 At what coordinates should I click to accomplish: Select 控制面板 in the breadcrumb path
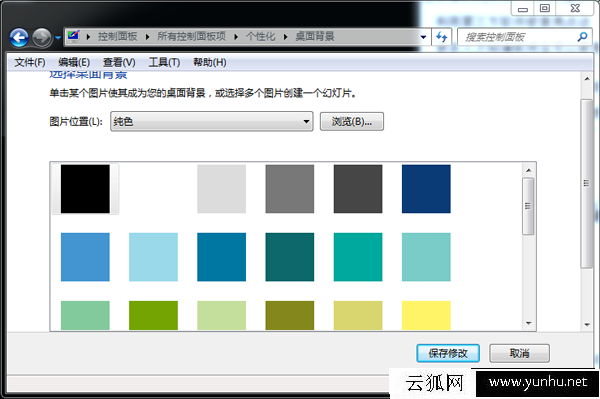tap(117, 37)
